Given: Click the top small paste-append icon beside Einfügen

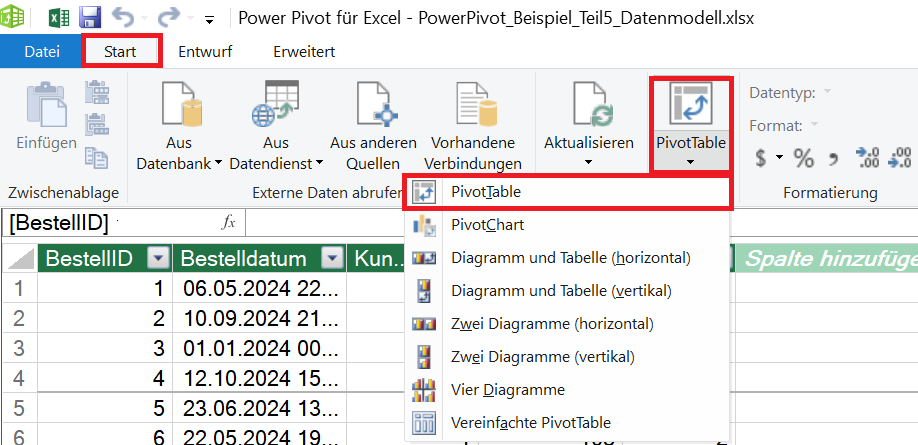Looking at the screenshot, I should tap(97, 93).
